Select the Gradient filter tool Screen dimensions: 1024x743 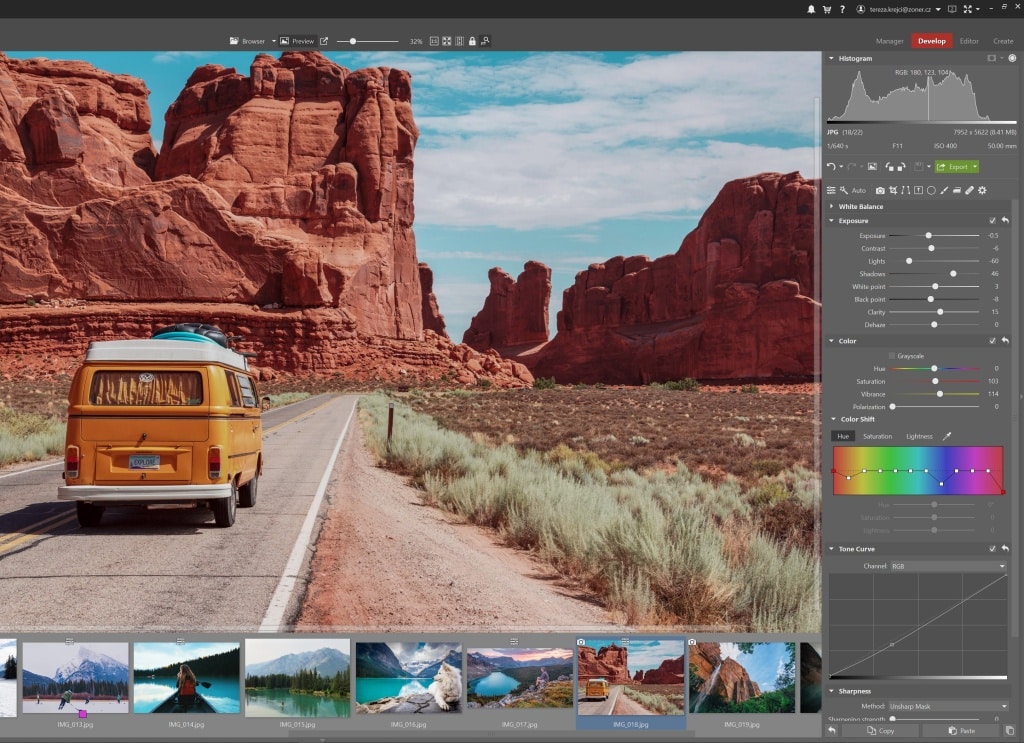[x=957, y=190]
